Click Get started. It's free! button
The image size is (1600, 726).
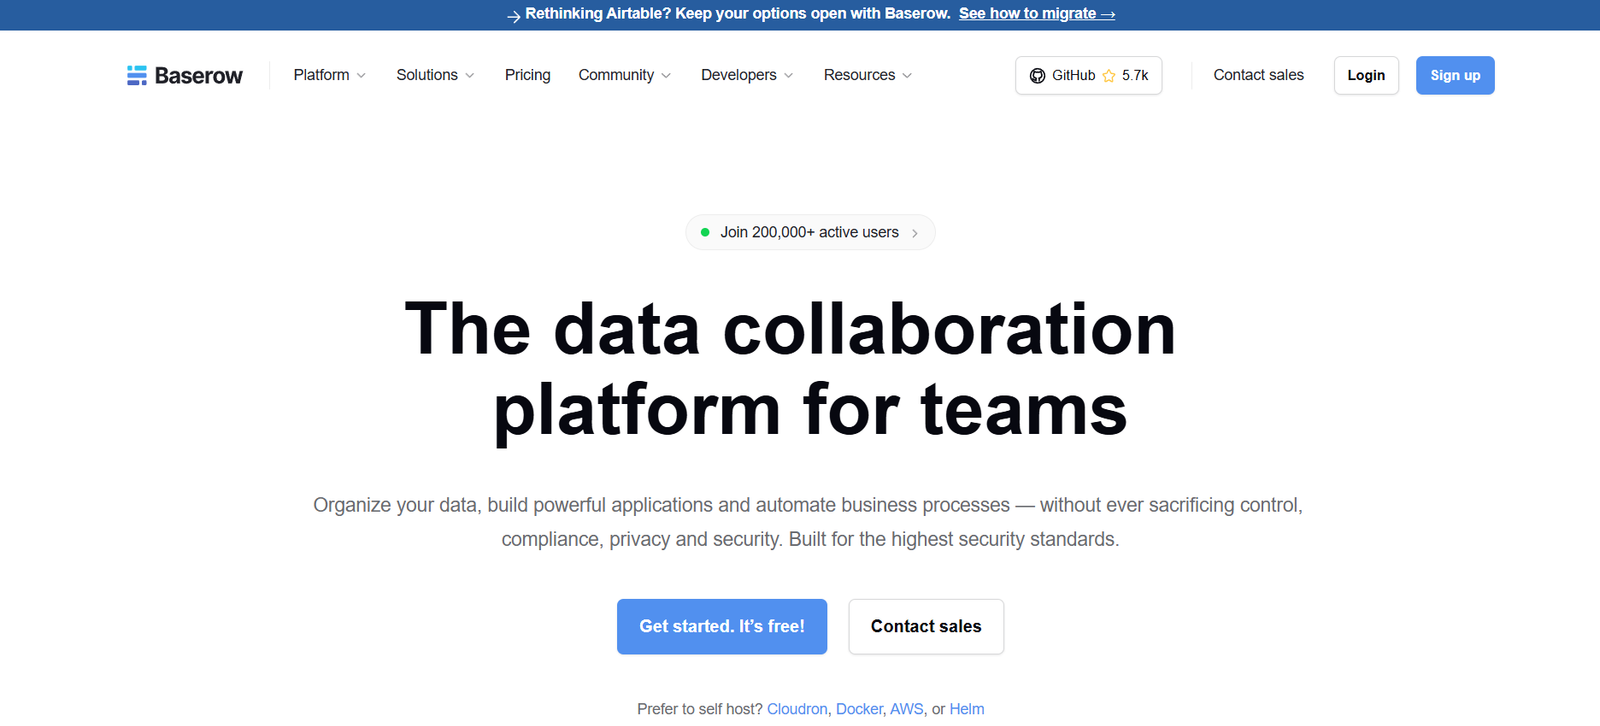pos(722,627)
